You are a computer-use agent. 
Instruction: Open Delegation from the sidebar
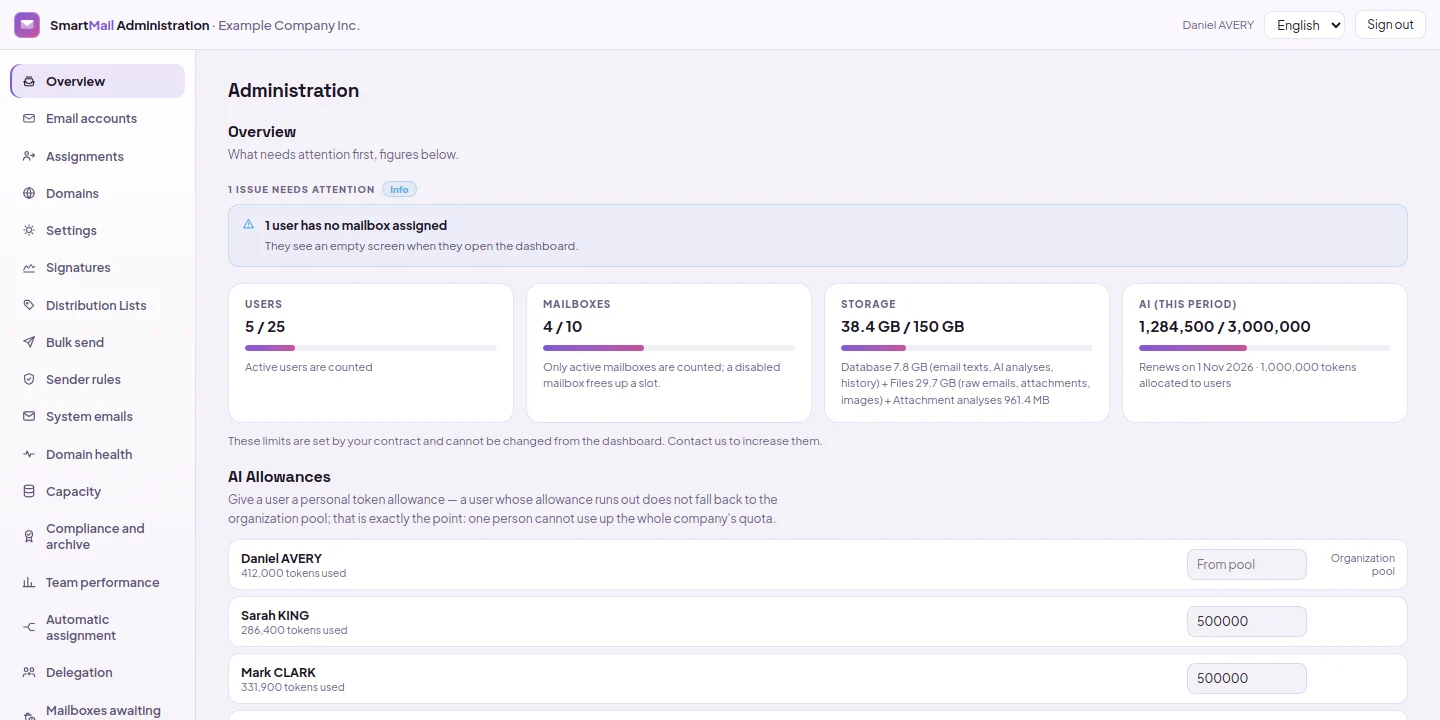coord(98,673)
